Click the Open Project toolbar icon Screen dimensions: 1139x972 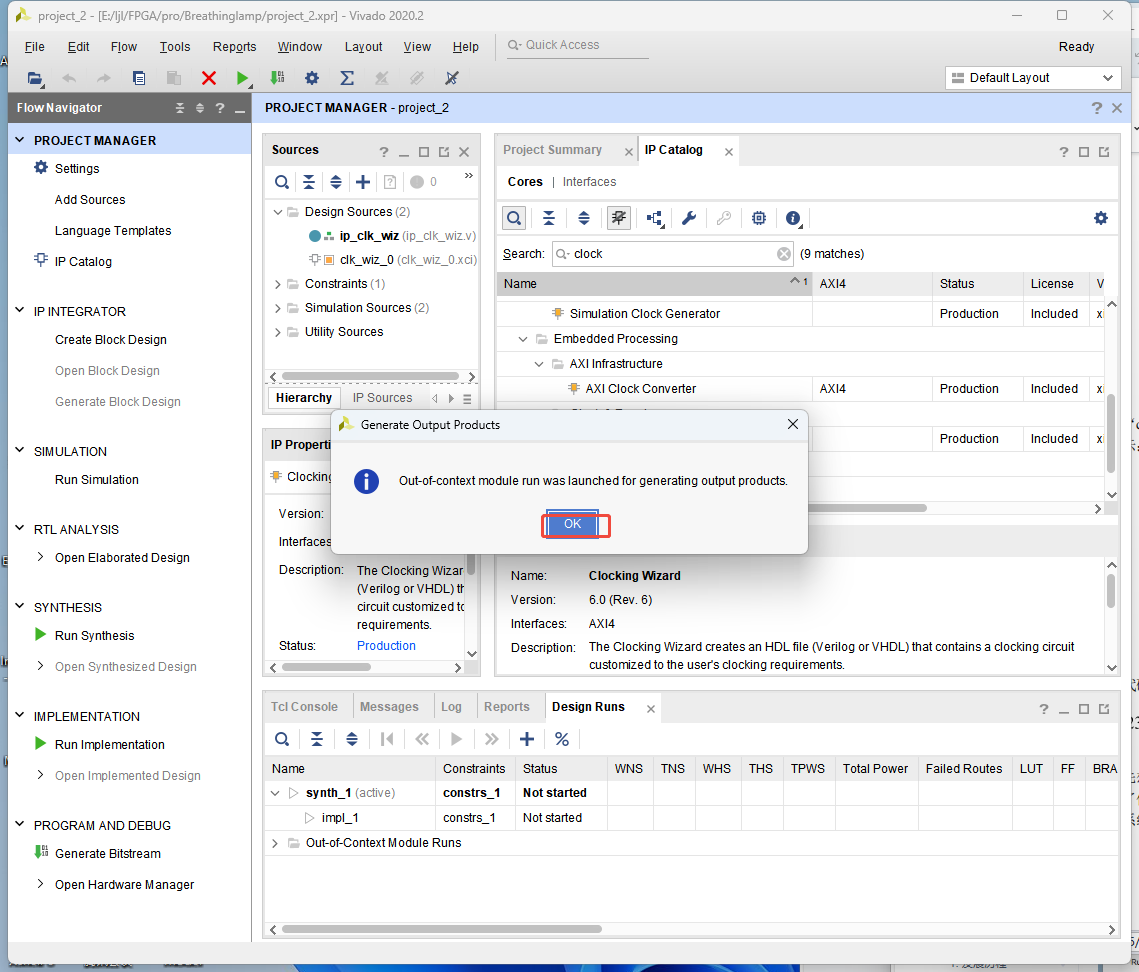[x=35, y=78]
